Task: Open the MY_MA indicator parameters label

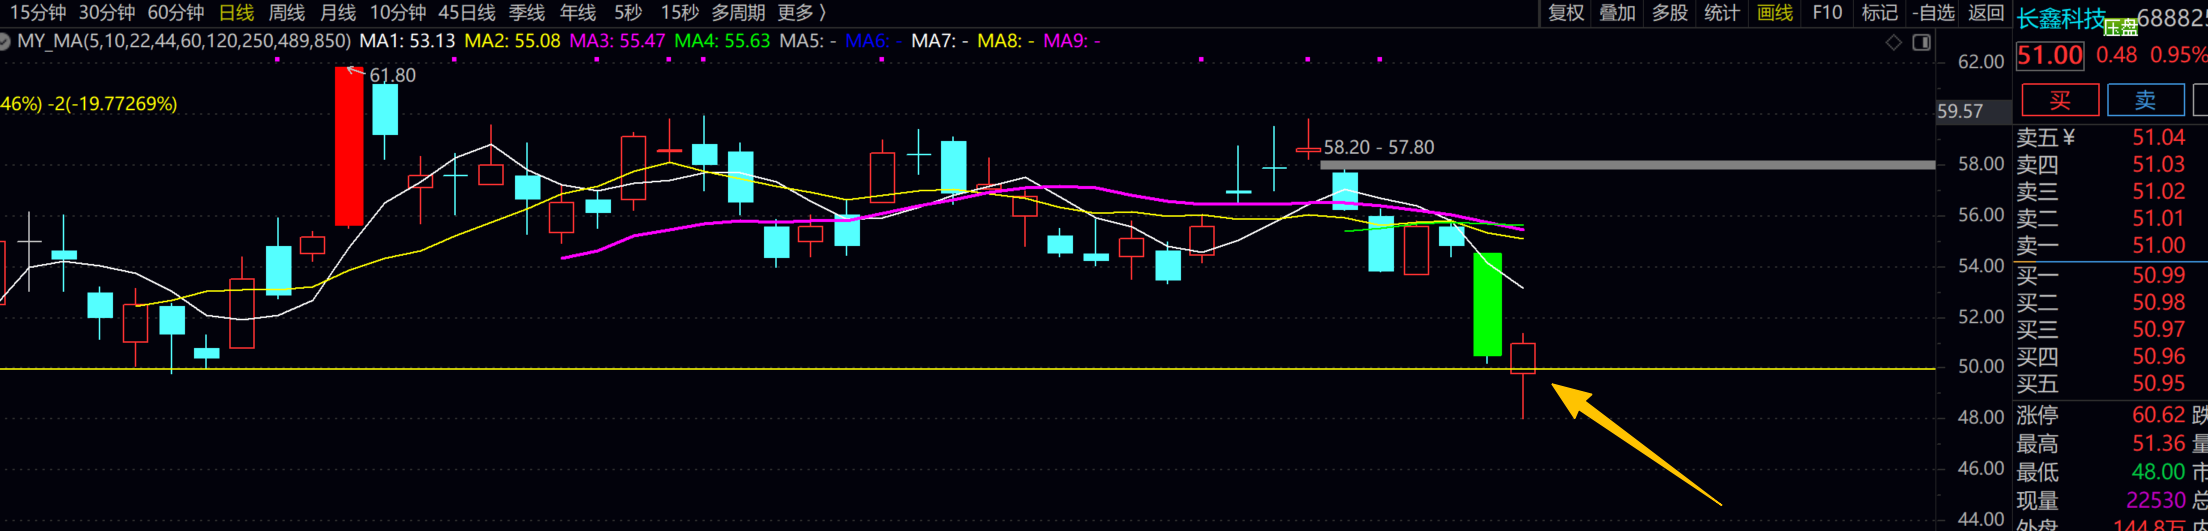Action: coord(184,41)
